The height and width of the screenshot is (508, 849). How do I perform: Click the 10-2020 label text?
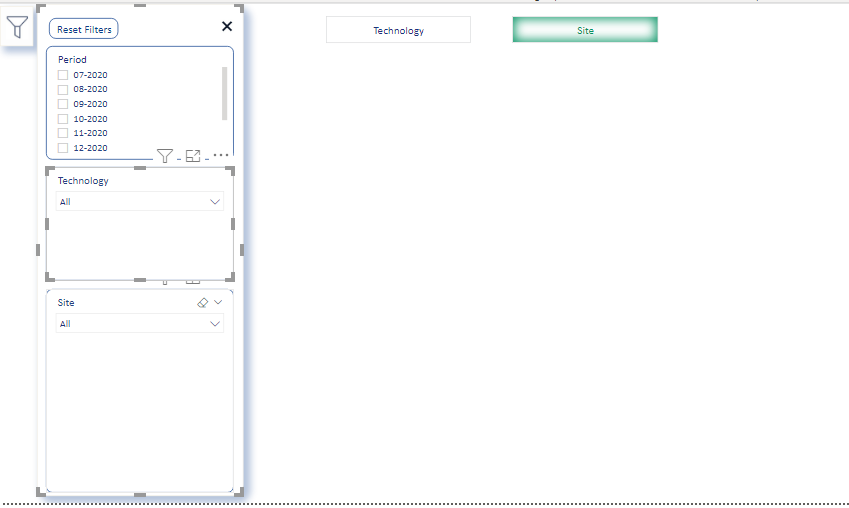[x=90, y=119]
